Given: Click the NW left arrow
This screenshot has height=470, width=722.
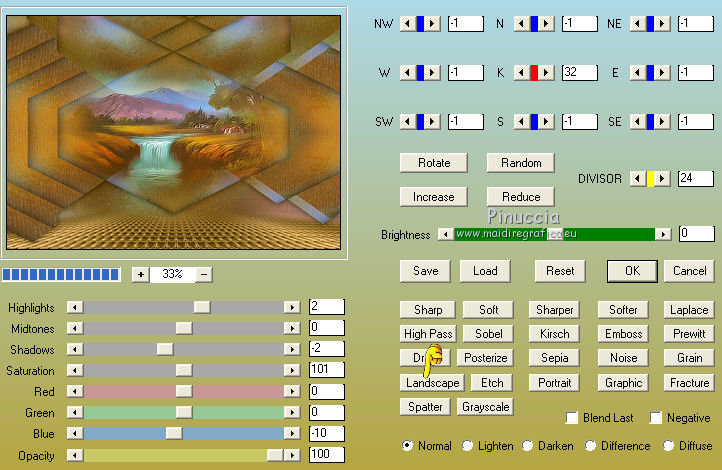Looking at the screenshot, I should [x=408, y=23].
